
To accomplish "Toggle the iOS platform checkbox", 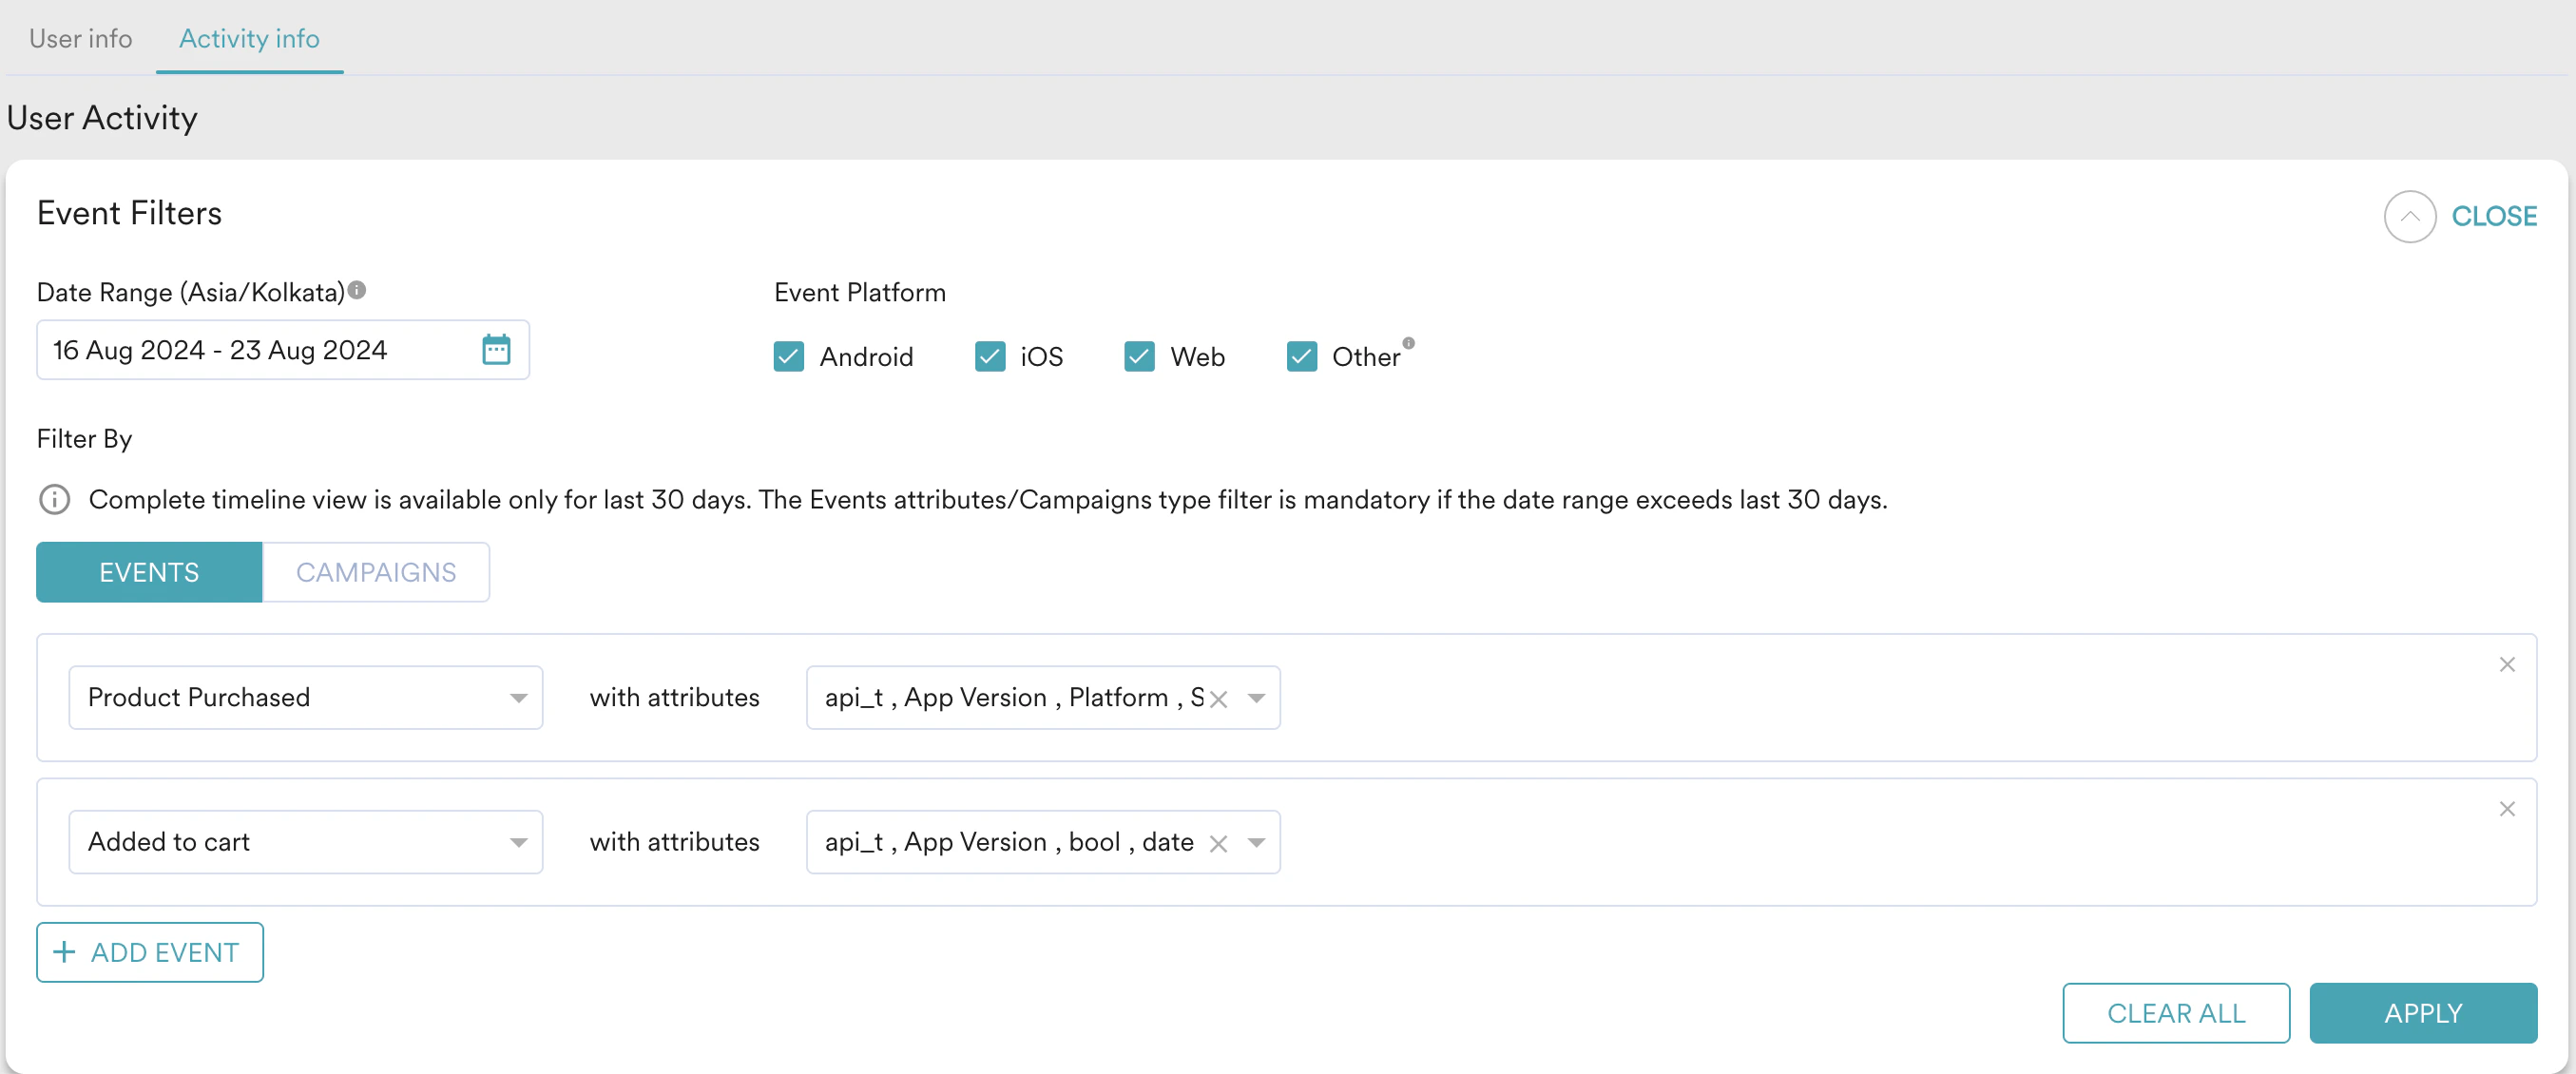I will [x=989, y=357].
